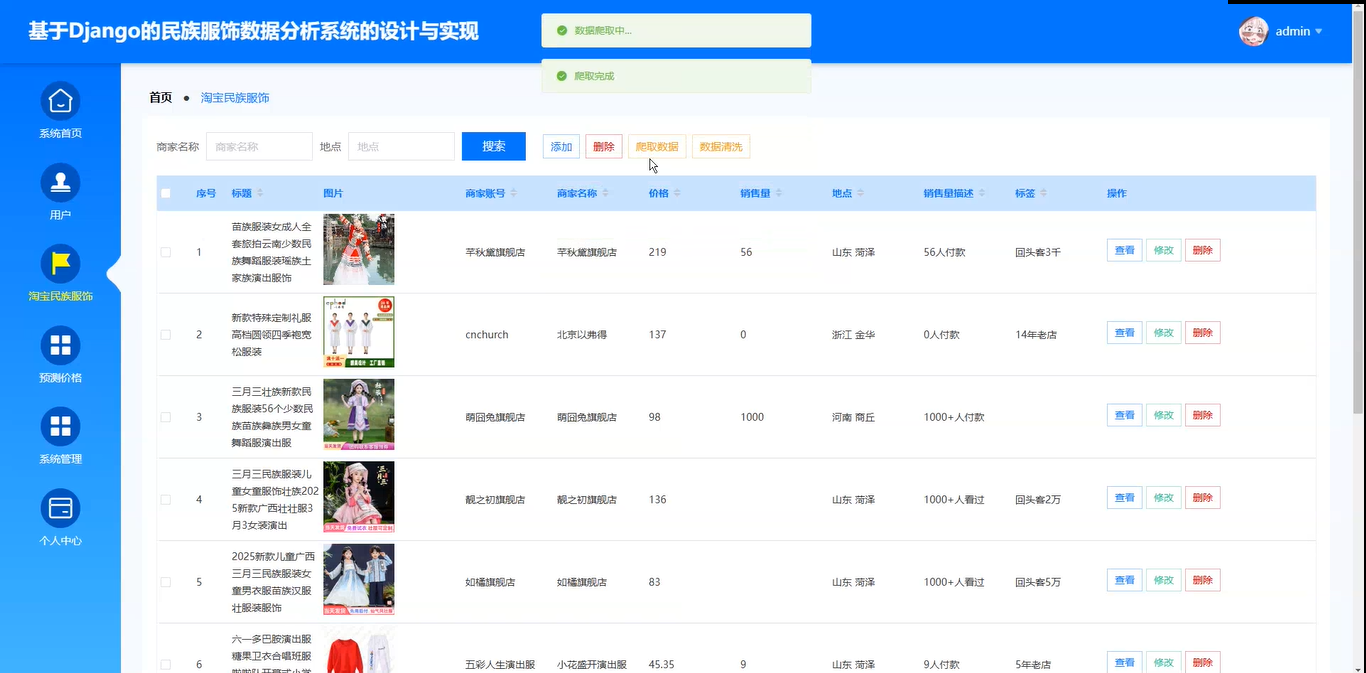
Task: Open the 预测价格 sidebar icon
Action: pos(60,345)
